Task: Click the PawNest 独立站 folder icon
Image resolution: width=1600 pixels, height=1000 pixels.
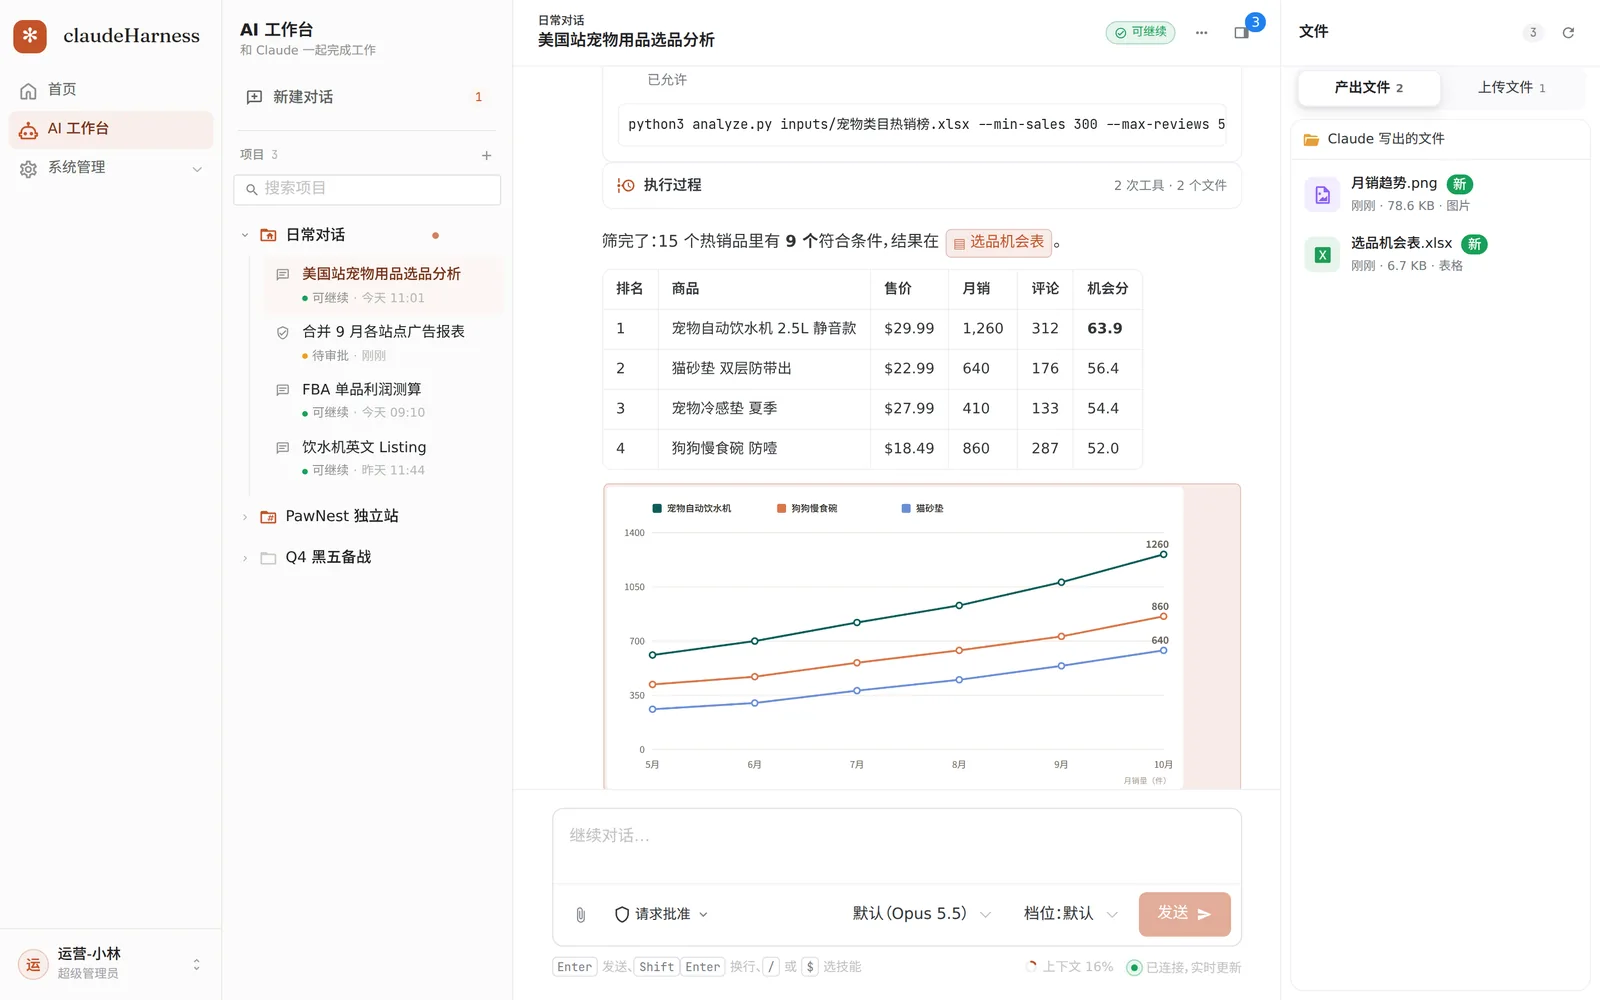Action: [268, 517]
